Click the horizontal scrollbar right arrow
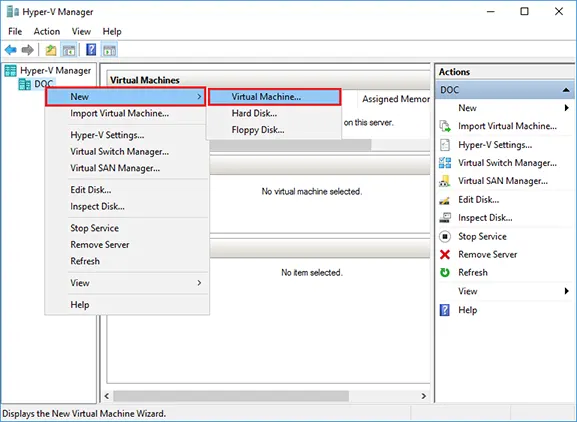Image resolution: width=577 pixels, height=422 pixels. [x=424, y=396]
